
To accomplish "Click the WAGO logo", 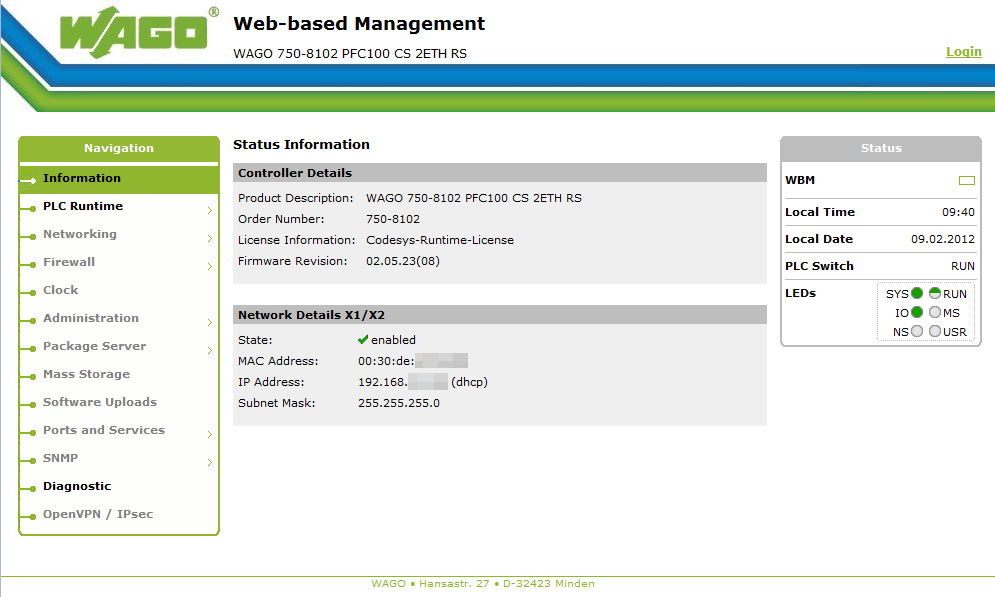I will [133, 32].
